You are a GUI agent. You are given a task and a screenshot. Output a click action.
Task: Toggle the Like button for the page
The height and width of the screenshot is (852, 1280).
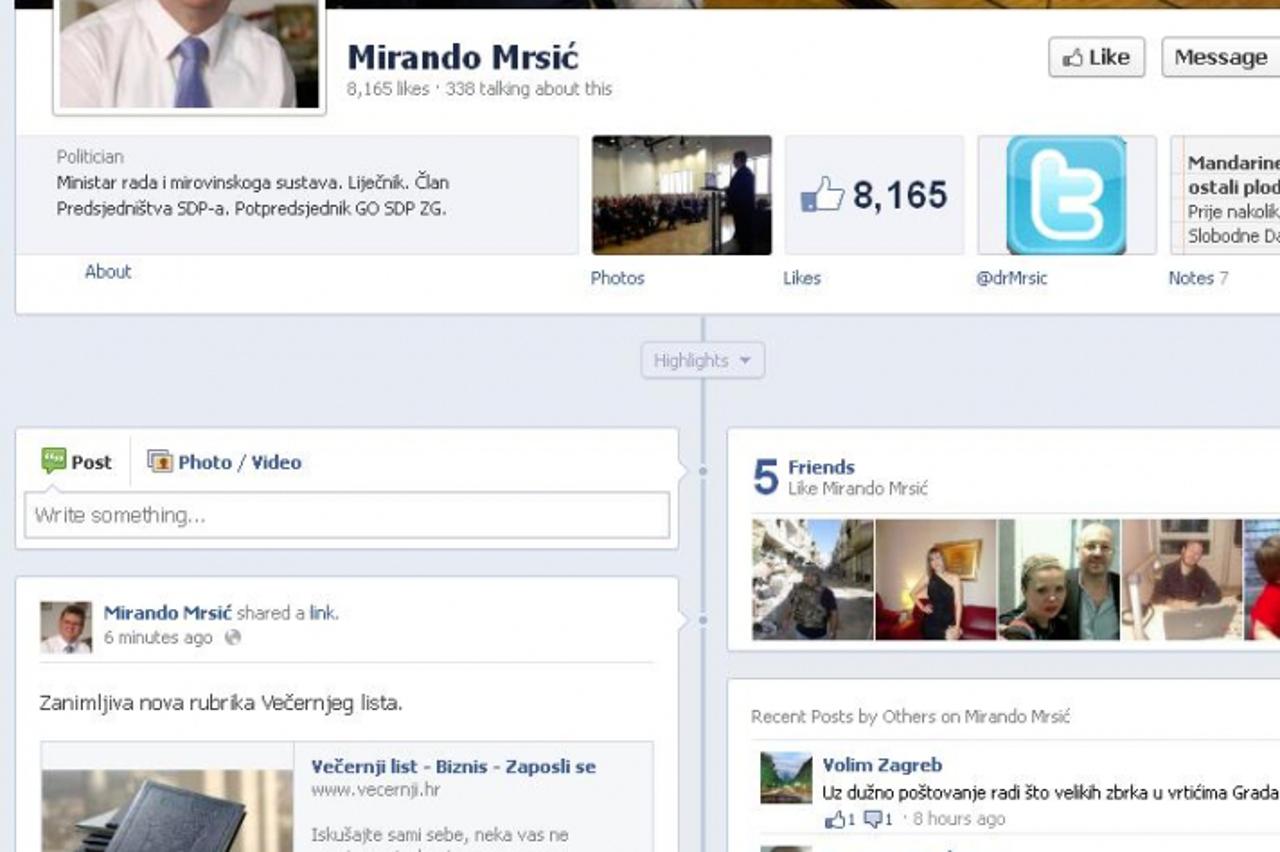click(1096, 57)
